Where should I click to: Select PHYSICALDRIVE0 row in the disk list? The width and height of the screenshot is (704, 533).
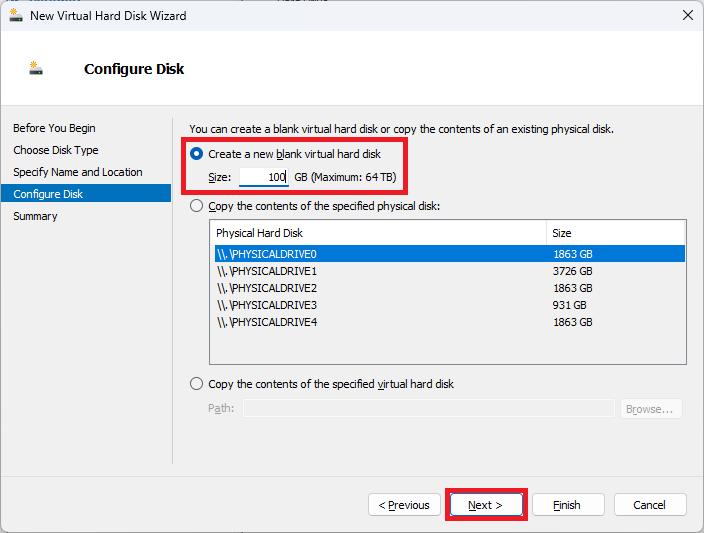click(450, 254)
